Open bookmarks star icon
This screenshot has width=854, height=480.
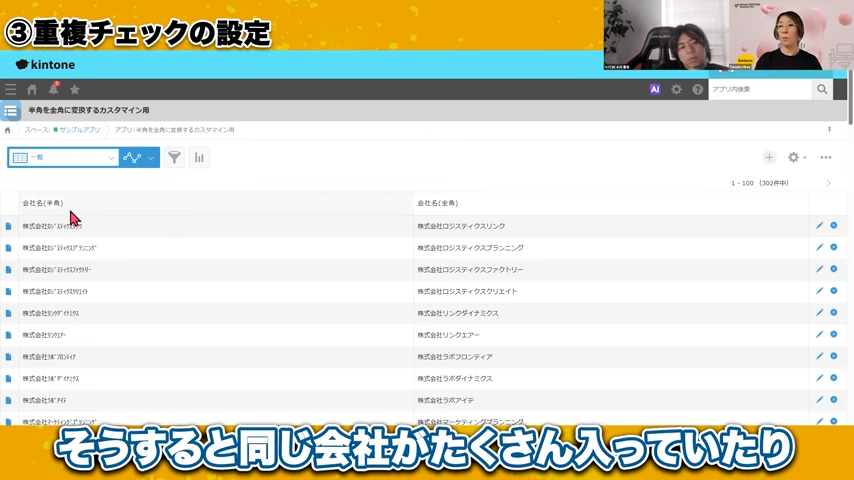tap(75, 89)
